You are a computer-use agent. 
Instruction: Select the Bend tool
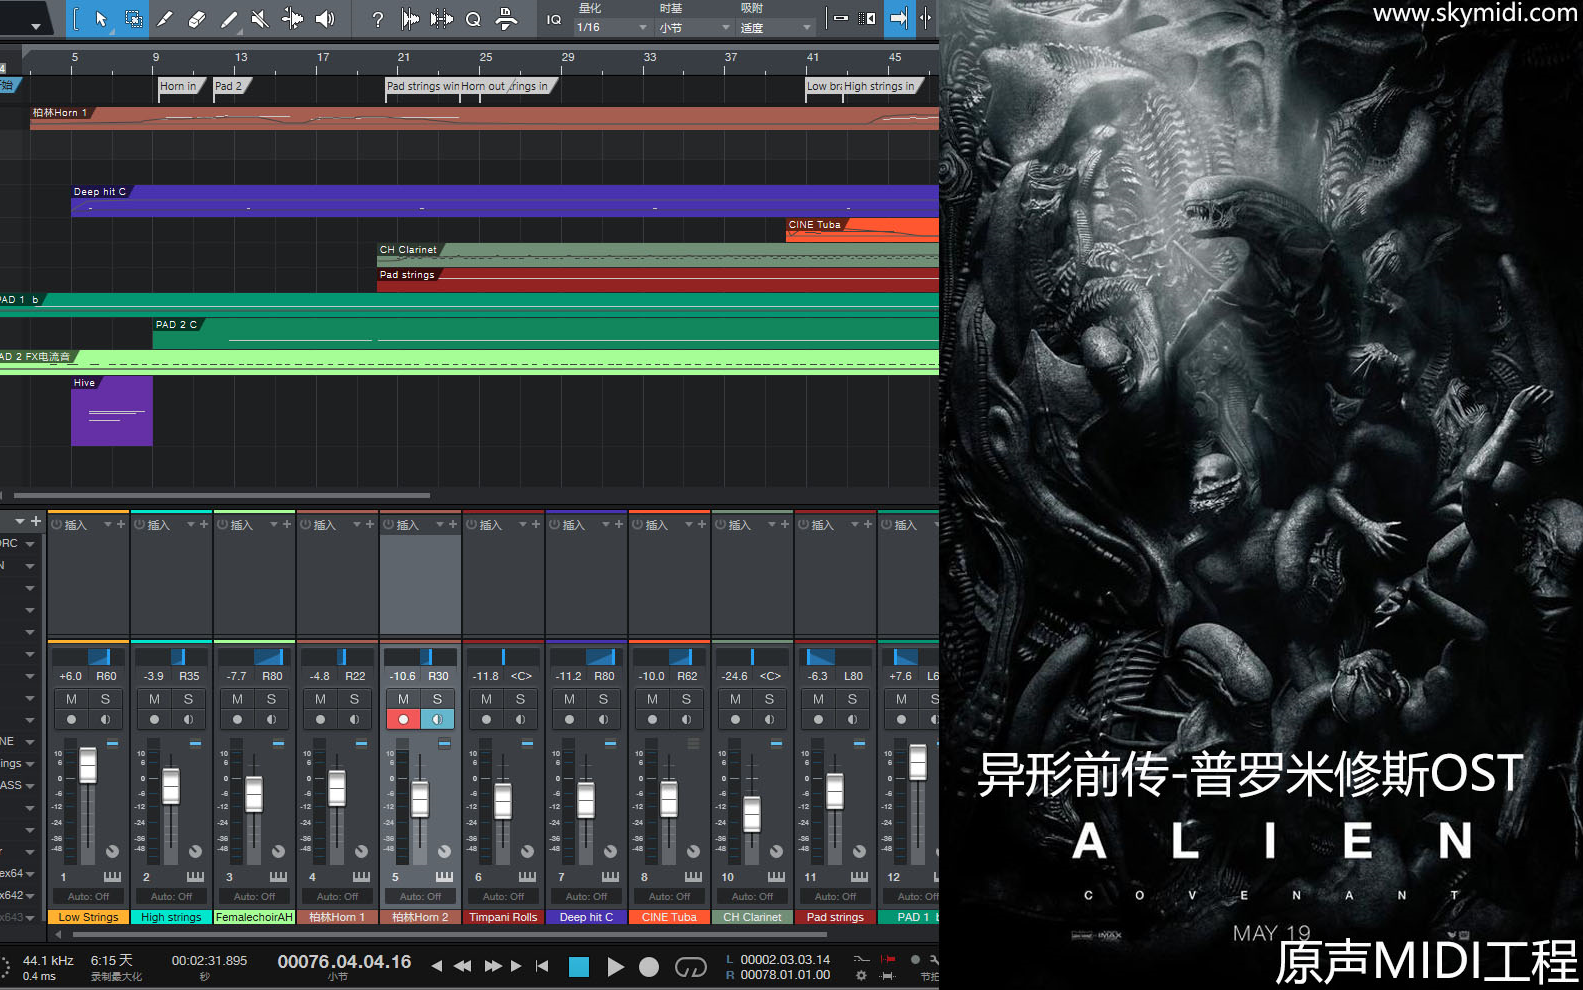(x=292, y=18)
